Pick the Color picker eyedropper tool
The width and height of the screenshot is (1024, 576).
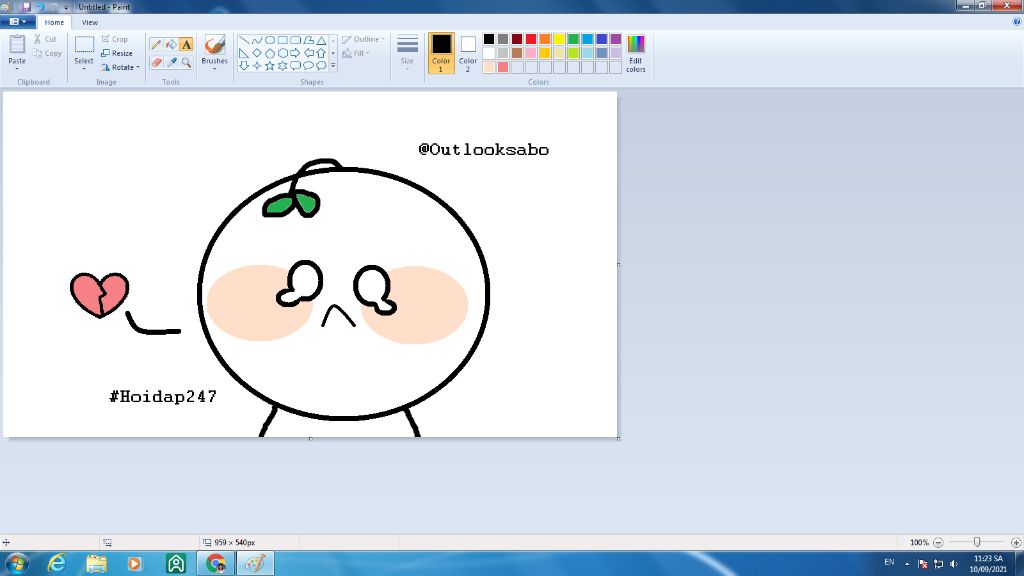click(x=171, y=62)
